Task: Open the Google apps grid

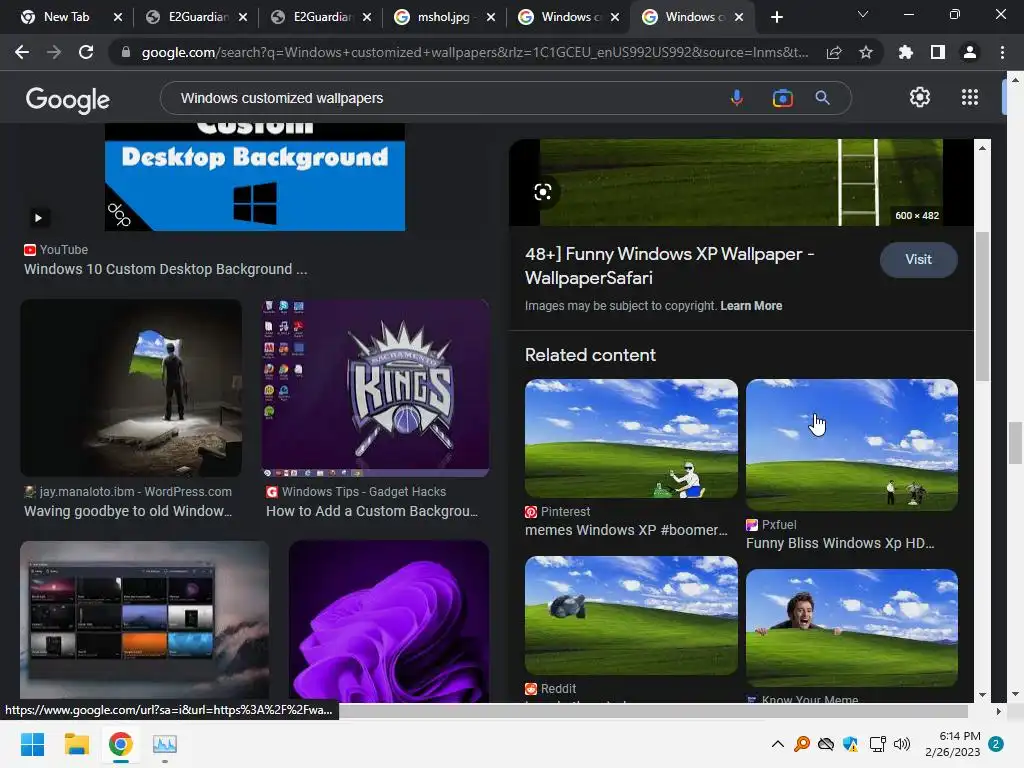Action: (x=970, y=97)
